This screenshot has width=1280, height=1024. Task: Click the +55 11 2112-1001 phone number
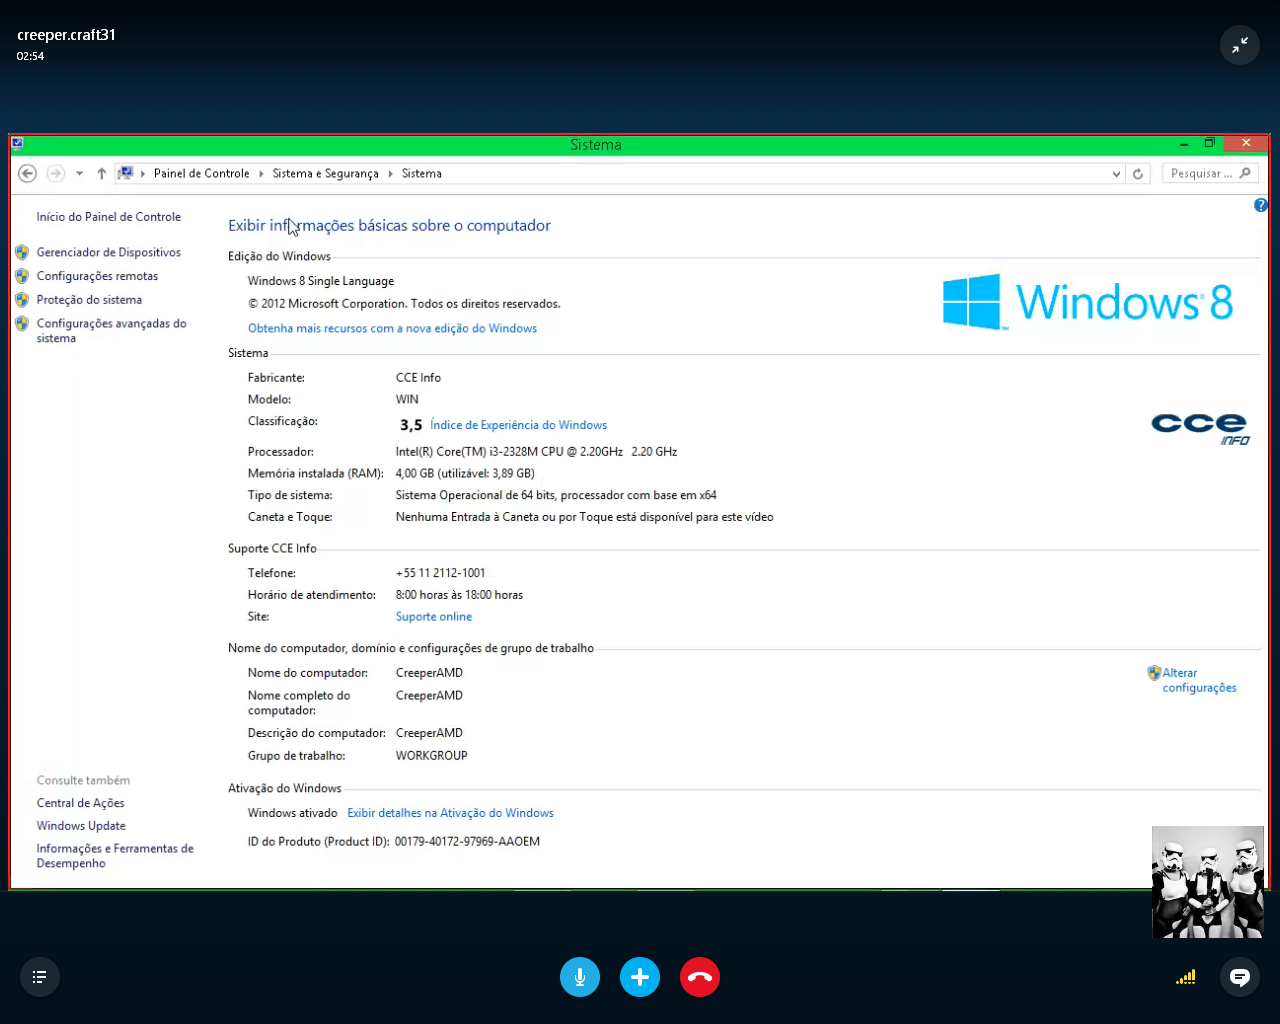pos(440,573)
